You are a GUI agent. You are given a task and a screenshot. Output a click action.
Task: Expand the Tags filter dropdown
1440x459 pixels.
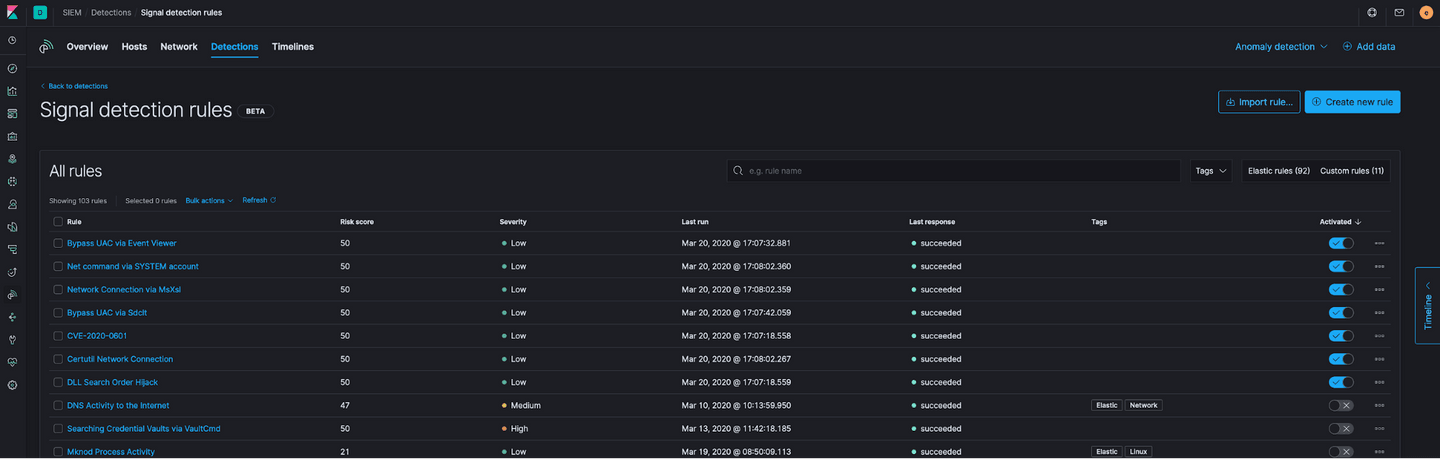[1210, 171]
